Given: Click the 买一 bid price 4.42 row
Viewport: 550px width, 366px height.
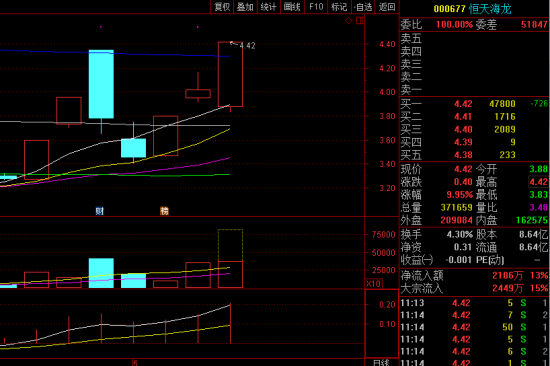Looking at the screenshot, I should [x=474, y=104].
